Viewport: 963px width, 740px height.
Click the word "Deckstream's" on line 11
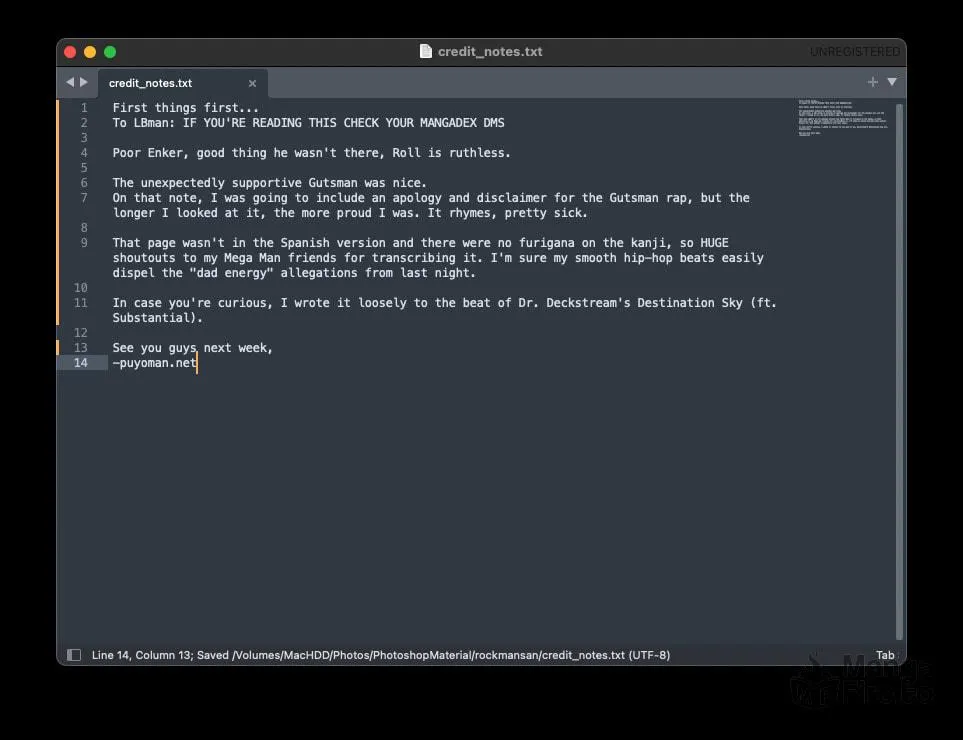tap(588, 303)
